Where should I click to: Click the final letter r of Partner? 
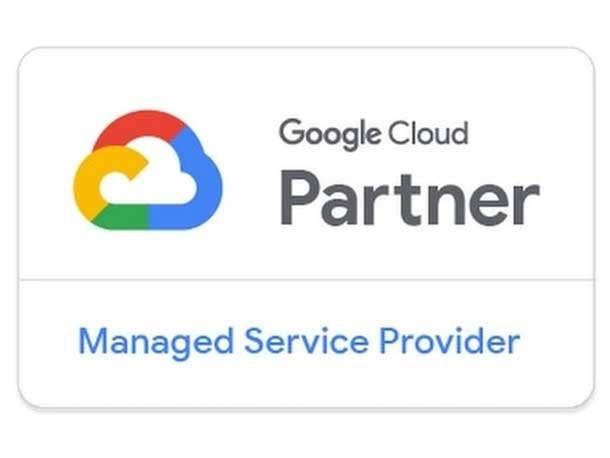(527, 205)
